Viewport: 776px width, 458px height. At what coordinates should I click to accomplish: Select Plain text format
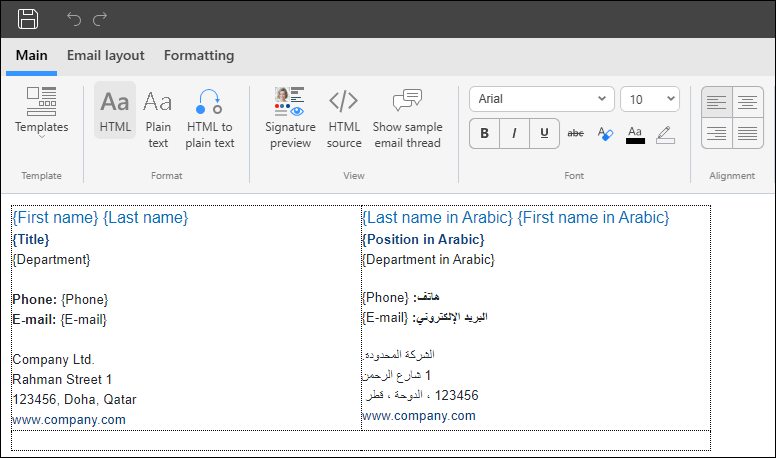pyautogui.click(x=158, y=118)
